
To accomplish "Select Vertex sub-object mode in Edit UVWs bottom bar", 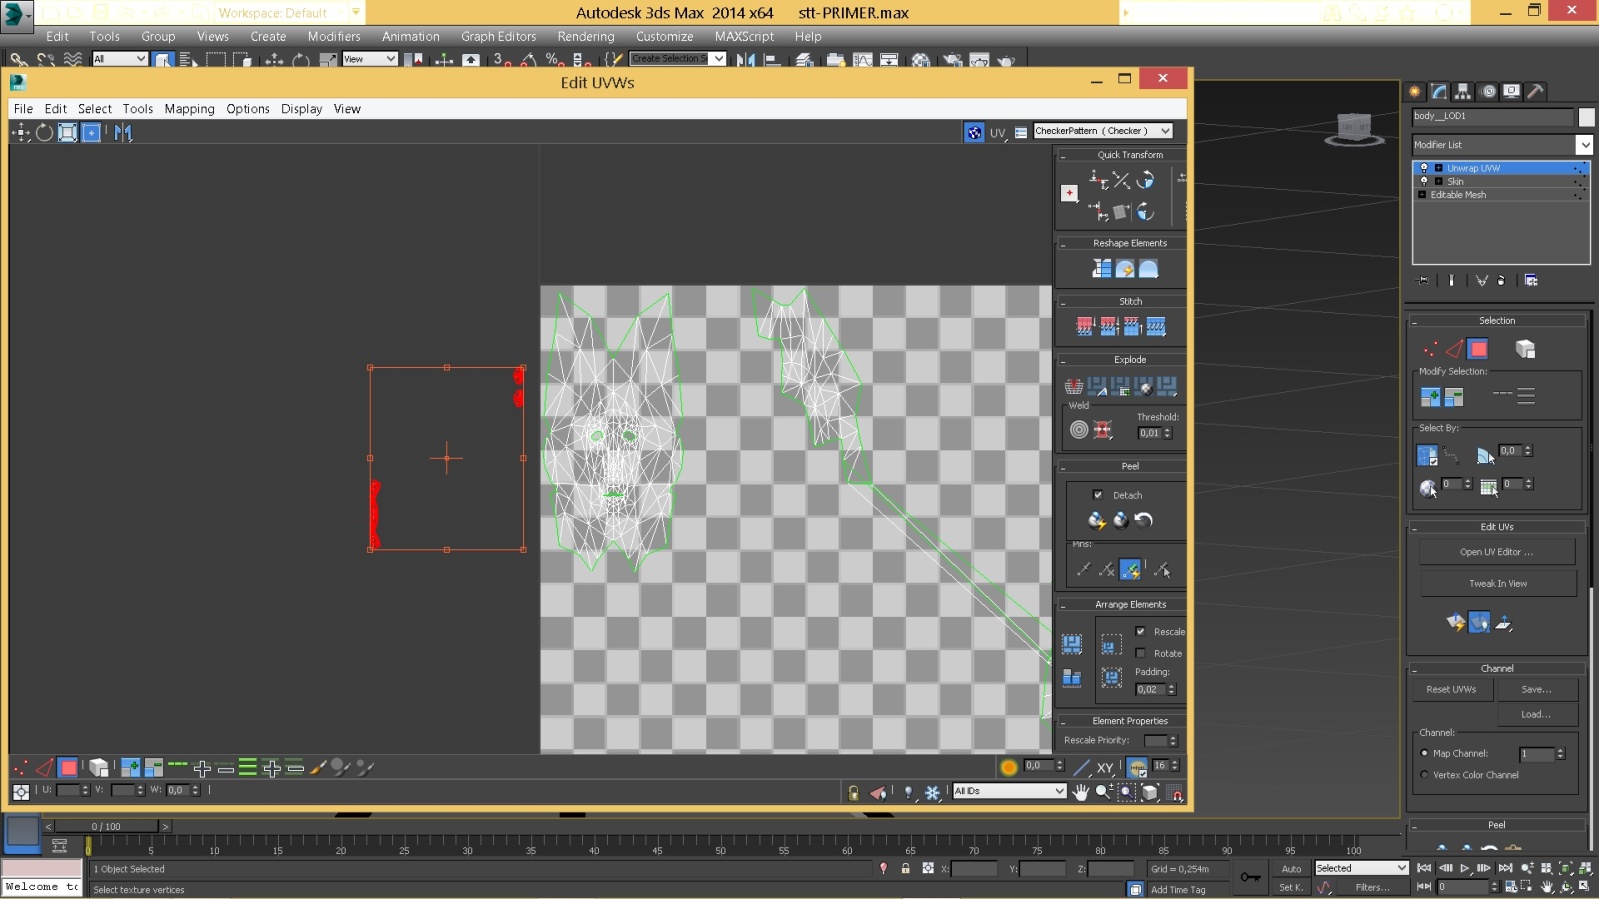I will pyautogui.click(x=19, y=767).
